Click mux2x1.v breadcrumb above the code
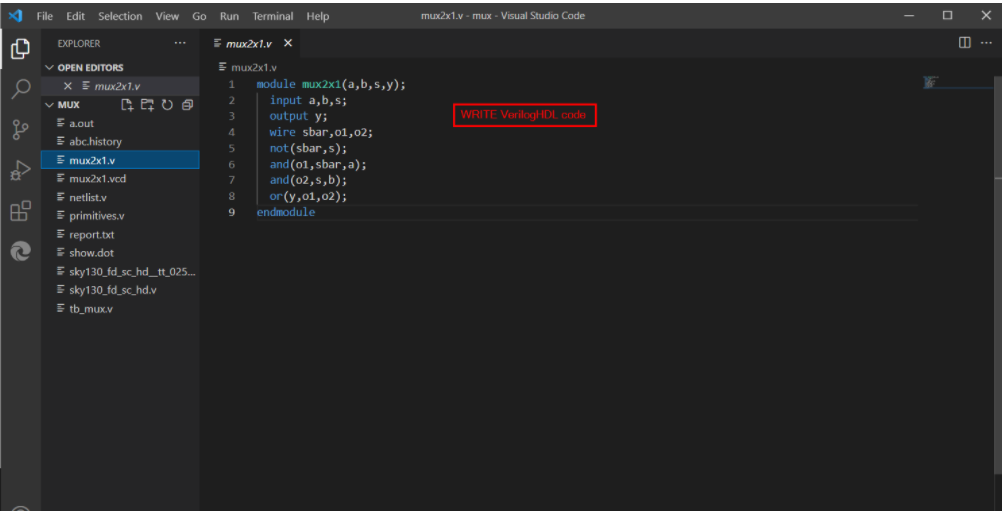The image size is (1002, 511). (254, 67)
